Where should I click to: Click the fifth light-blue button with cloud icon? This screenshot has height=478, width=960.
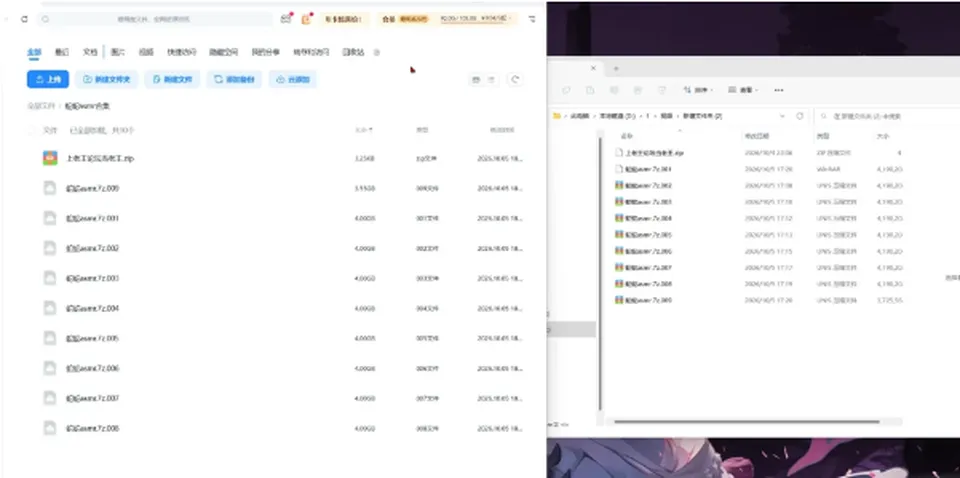click(x=293, y=80)
